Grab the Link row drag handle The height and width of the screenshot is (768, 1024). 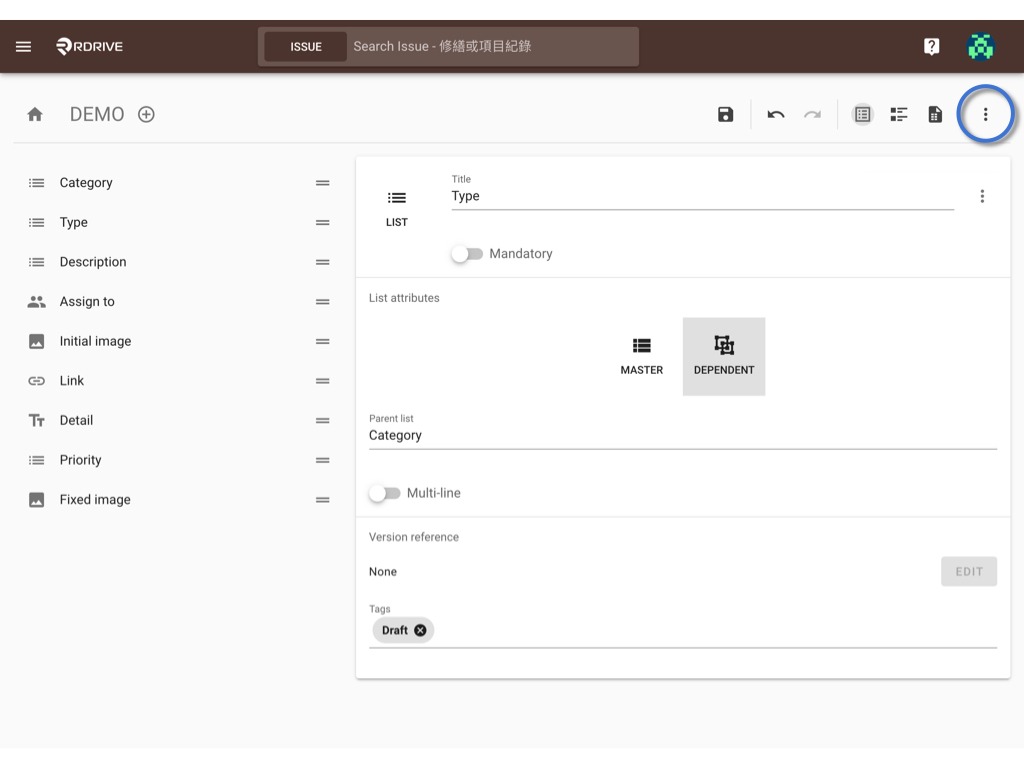(x=323, y=381)
